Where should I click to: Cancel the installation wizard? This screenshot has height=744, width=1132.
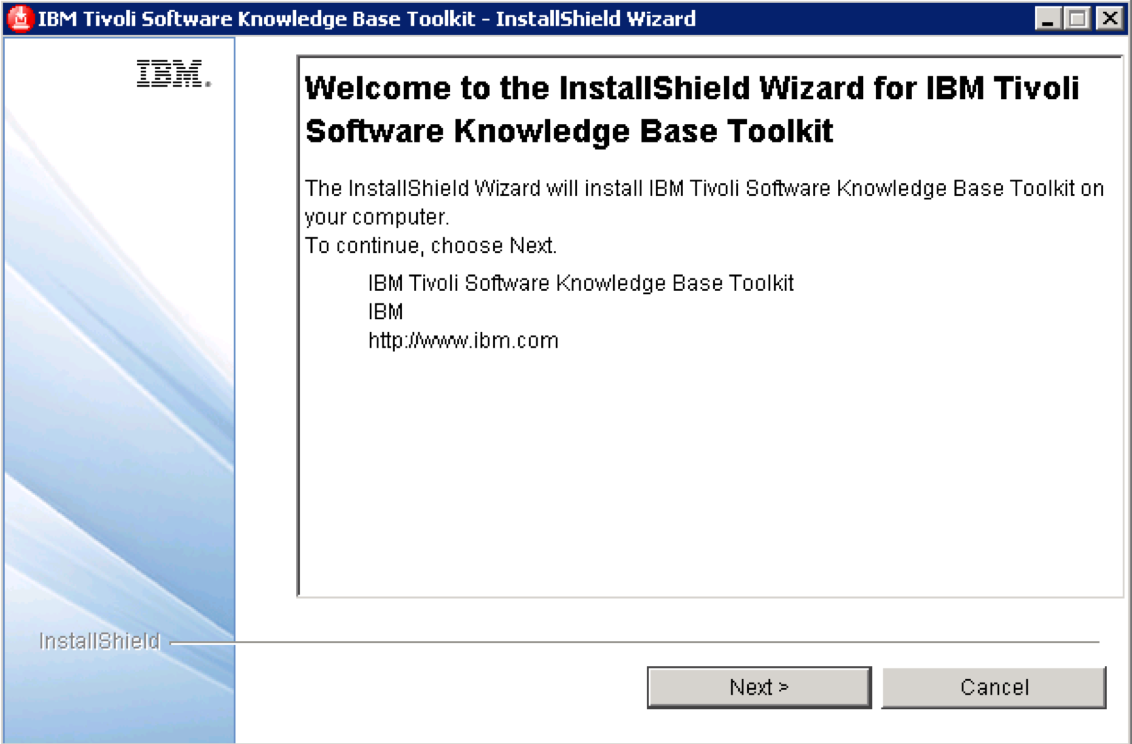pos(993,687)
